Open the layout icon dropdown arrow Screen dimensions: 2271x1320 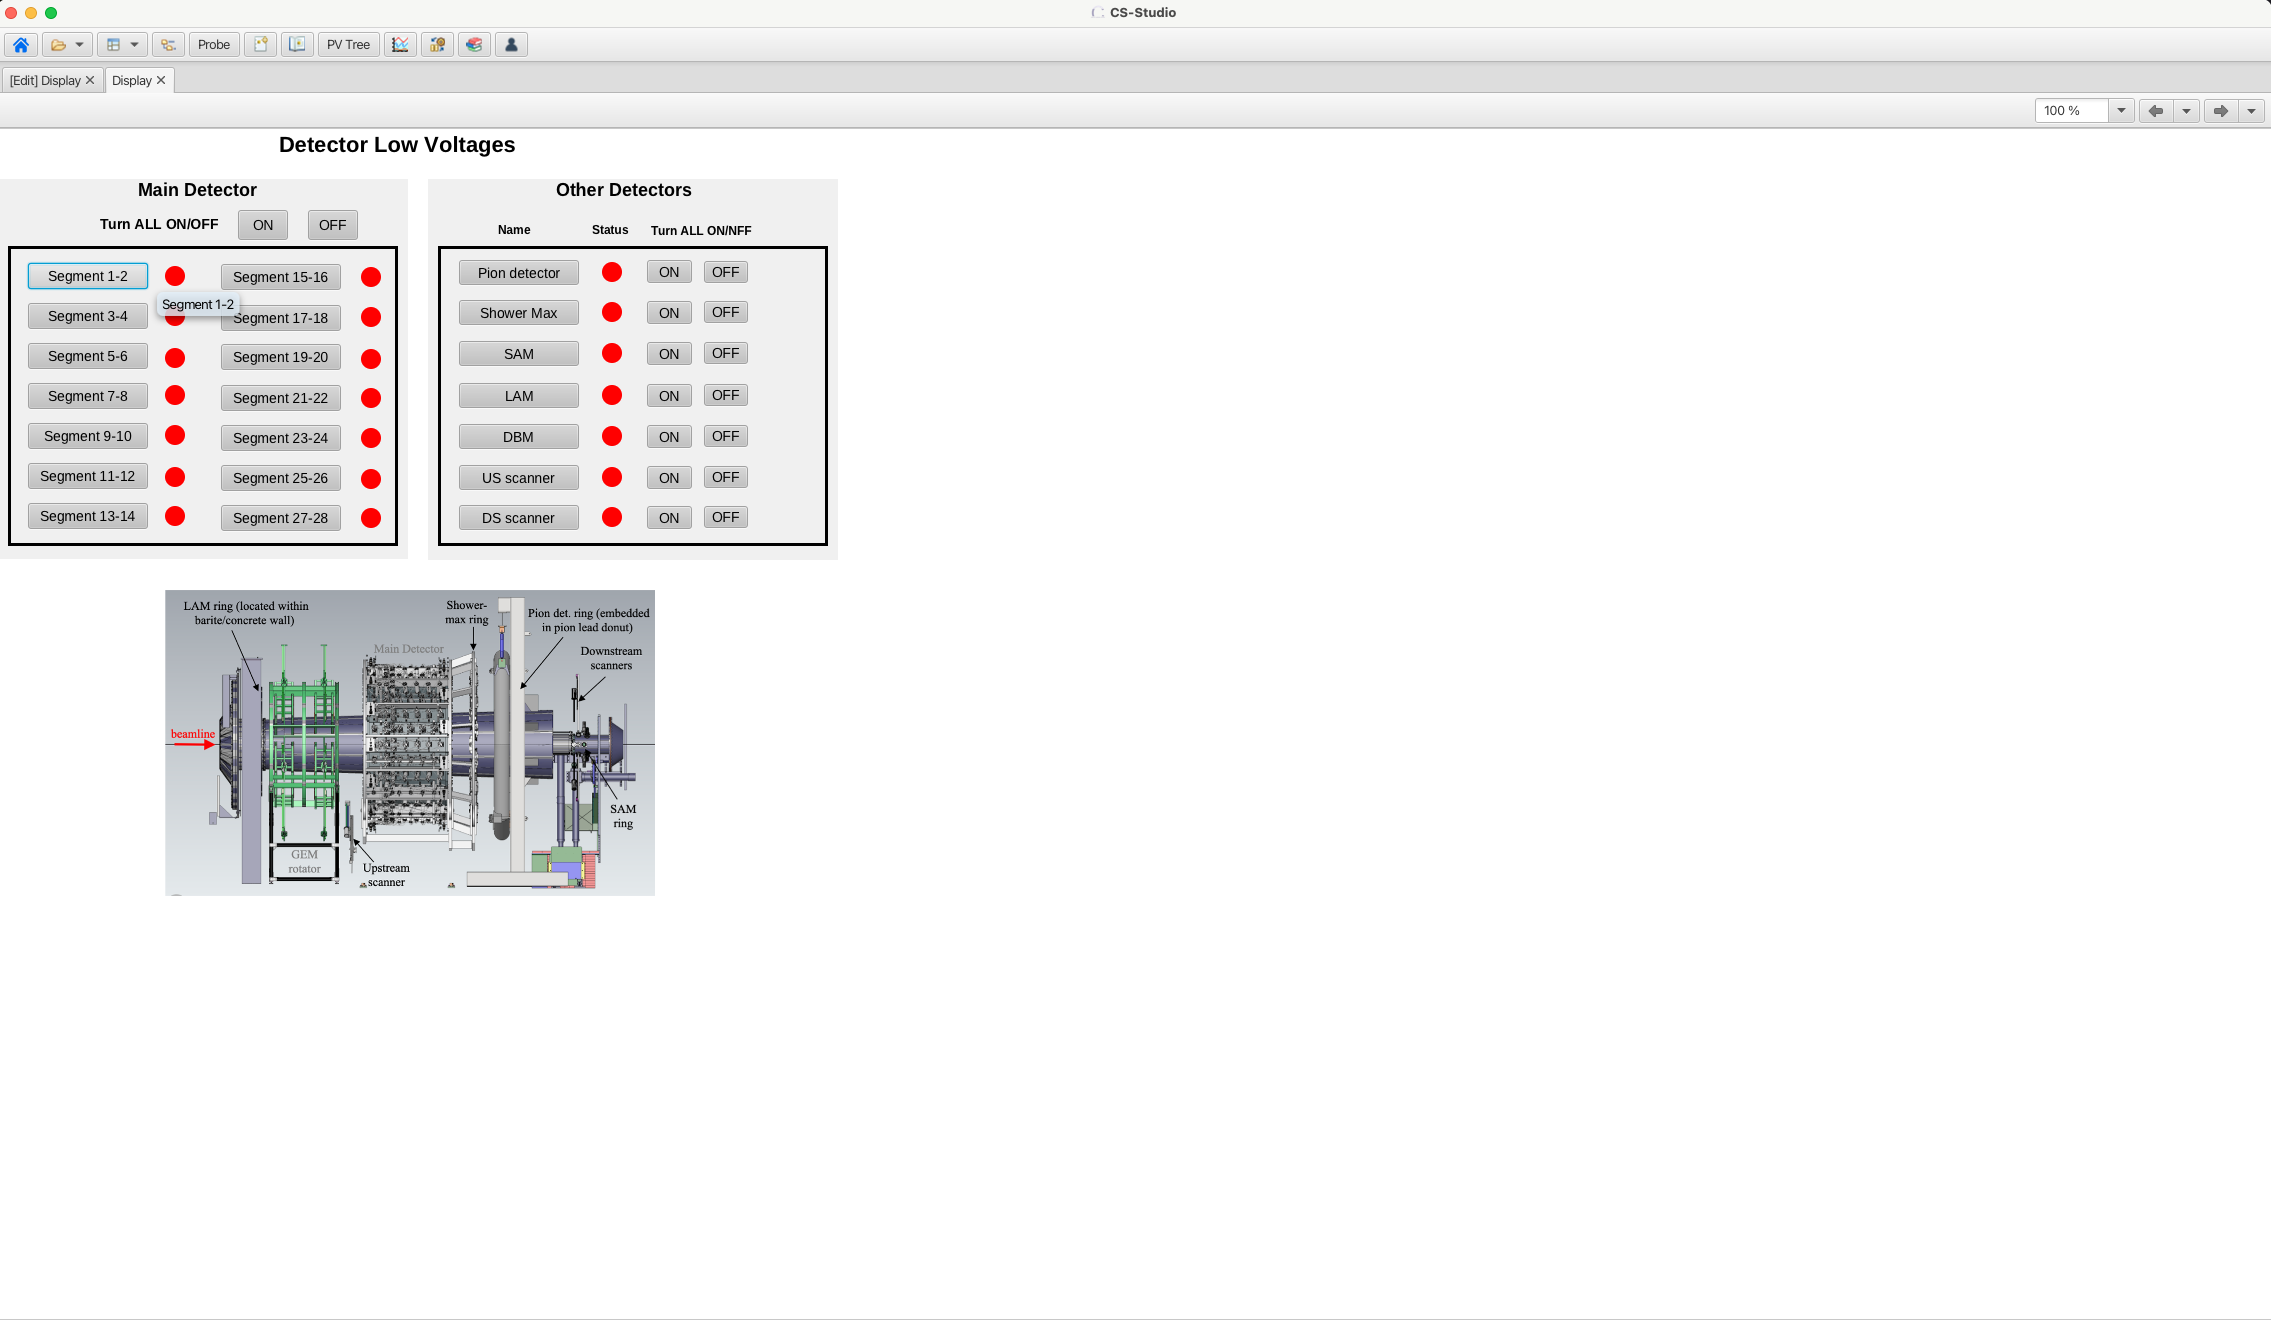134,45
